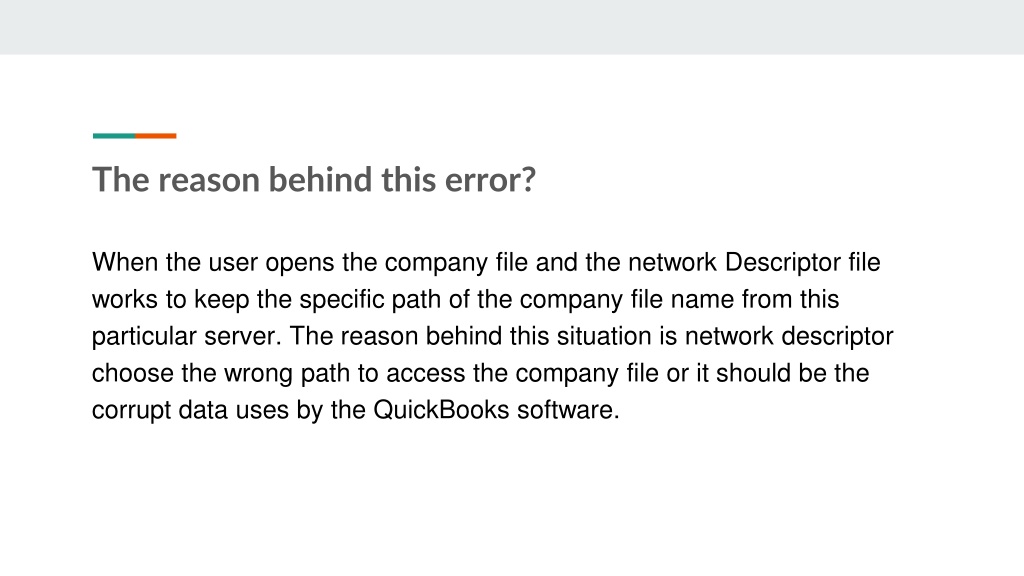Select the orange segment of the accent bar

click(x=155, y=136)
